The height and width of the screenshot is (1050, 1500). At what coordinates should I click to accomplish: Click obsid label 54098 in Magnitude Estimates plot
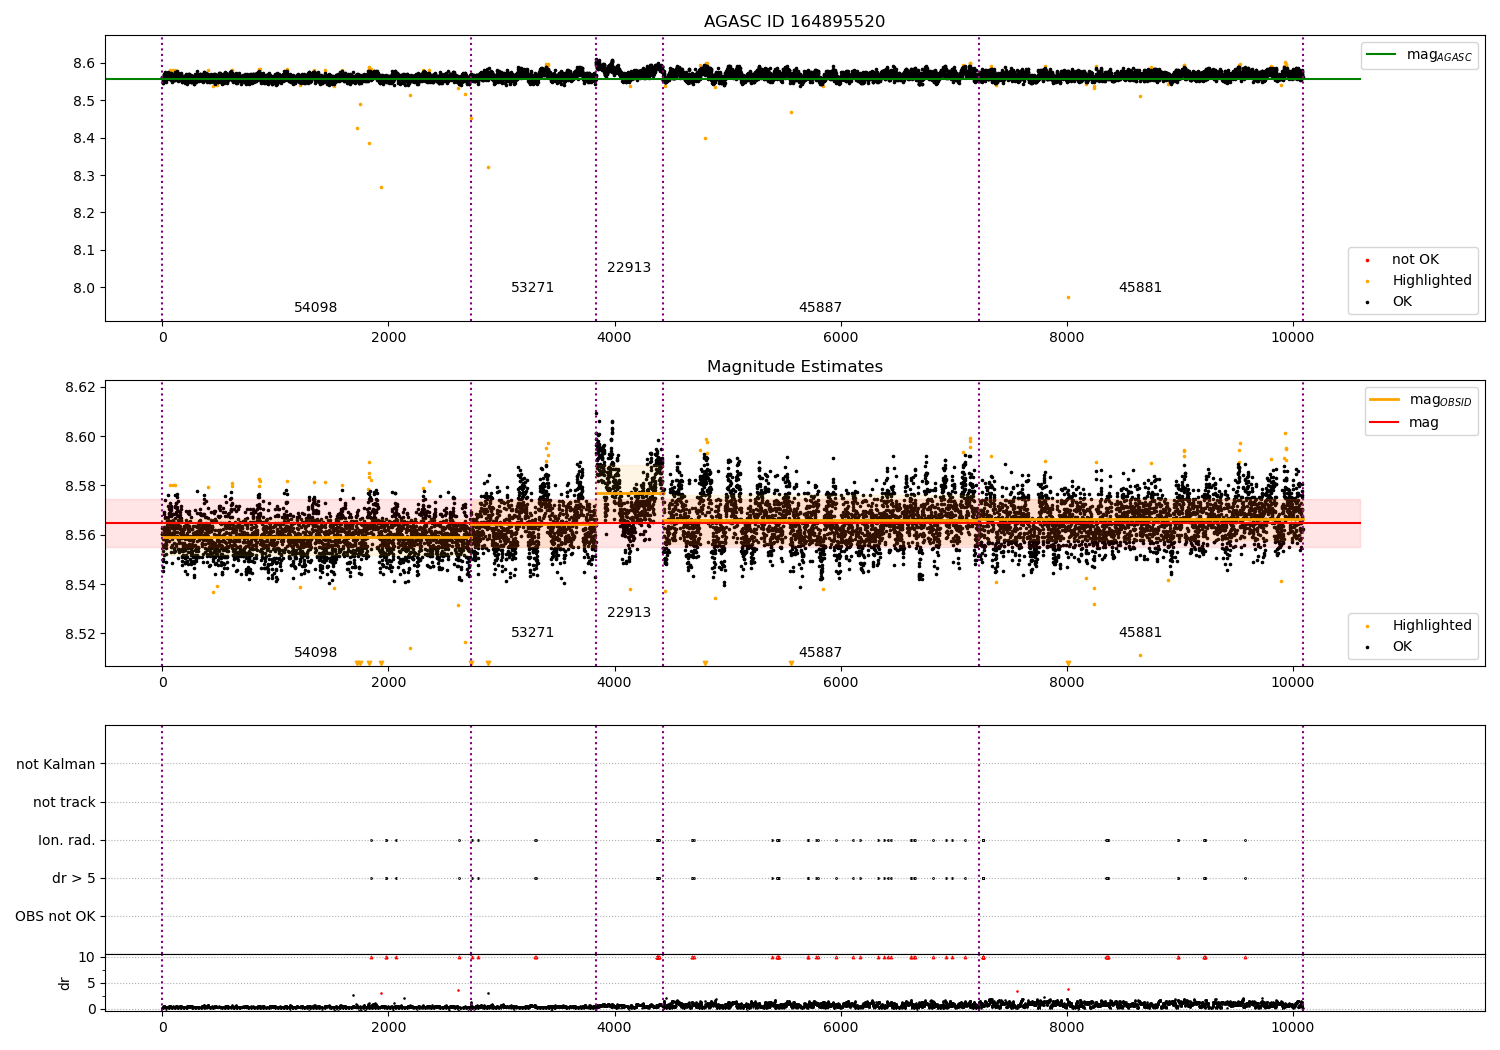coord(315,653)
